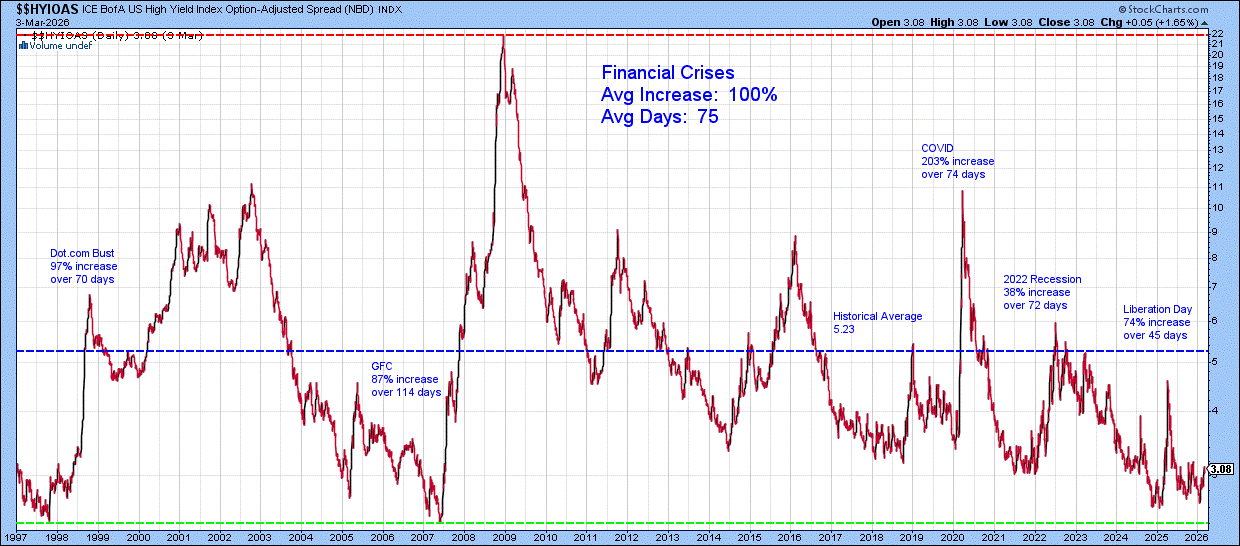Select the COVID 203% increase annotation
Screen dimensions: 1240x546
point(957,161)
